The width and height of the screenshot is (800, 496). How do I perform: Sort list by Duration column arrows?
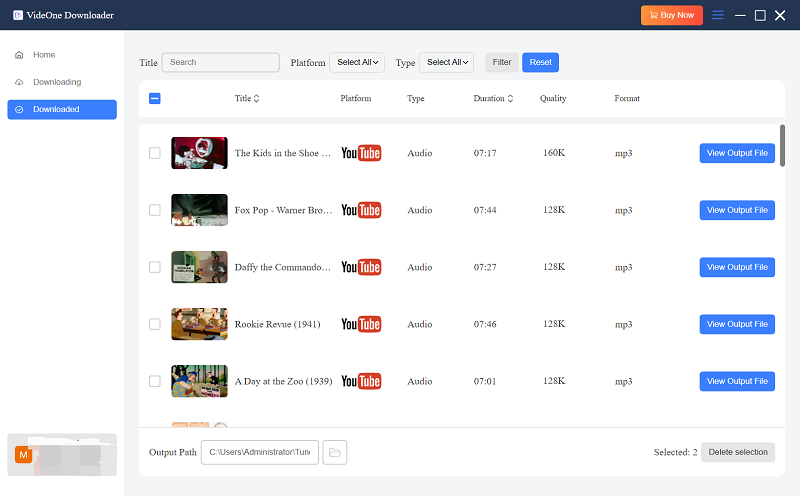[x=511, y=99]
